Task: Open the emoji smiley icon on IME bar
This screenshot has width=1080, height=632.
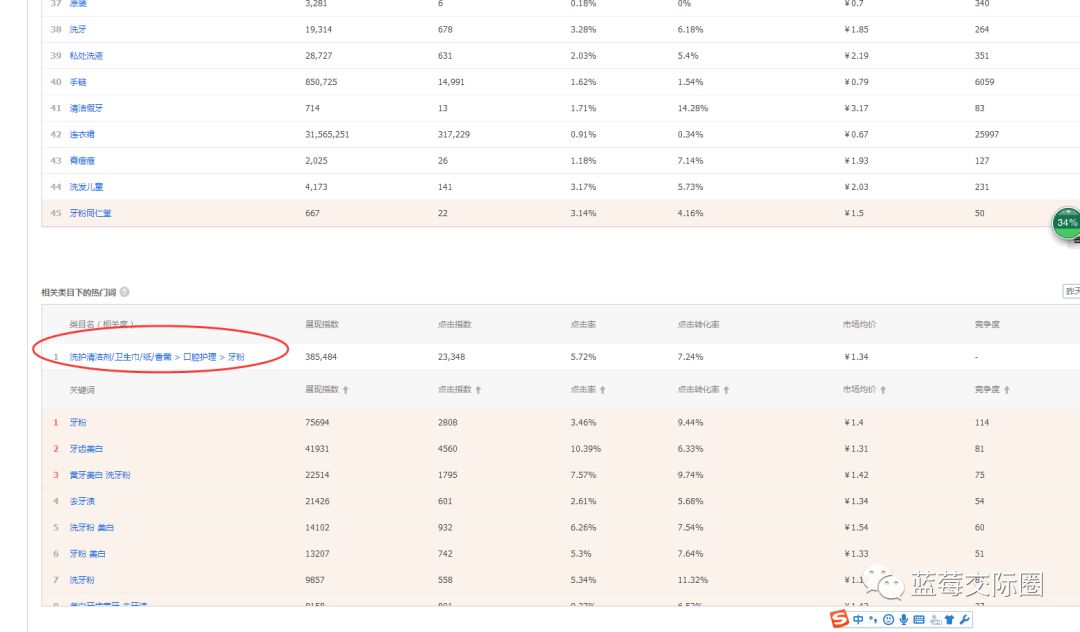Action: click(889, 620)
